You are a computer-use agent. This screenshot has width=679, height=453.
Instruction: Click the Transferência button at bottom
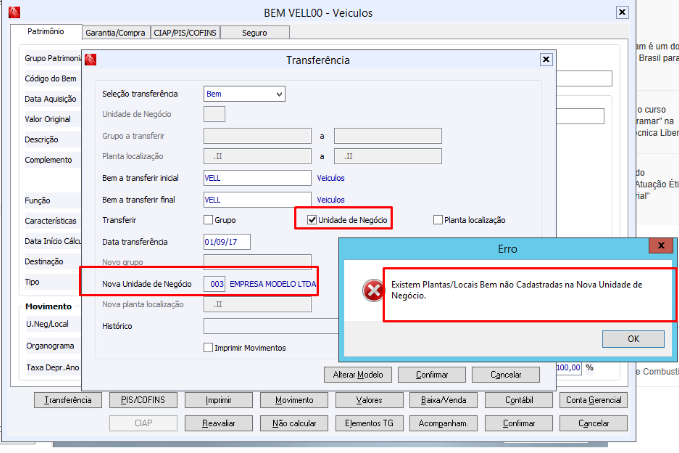(68, 400)
